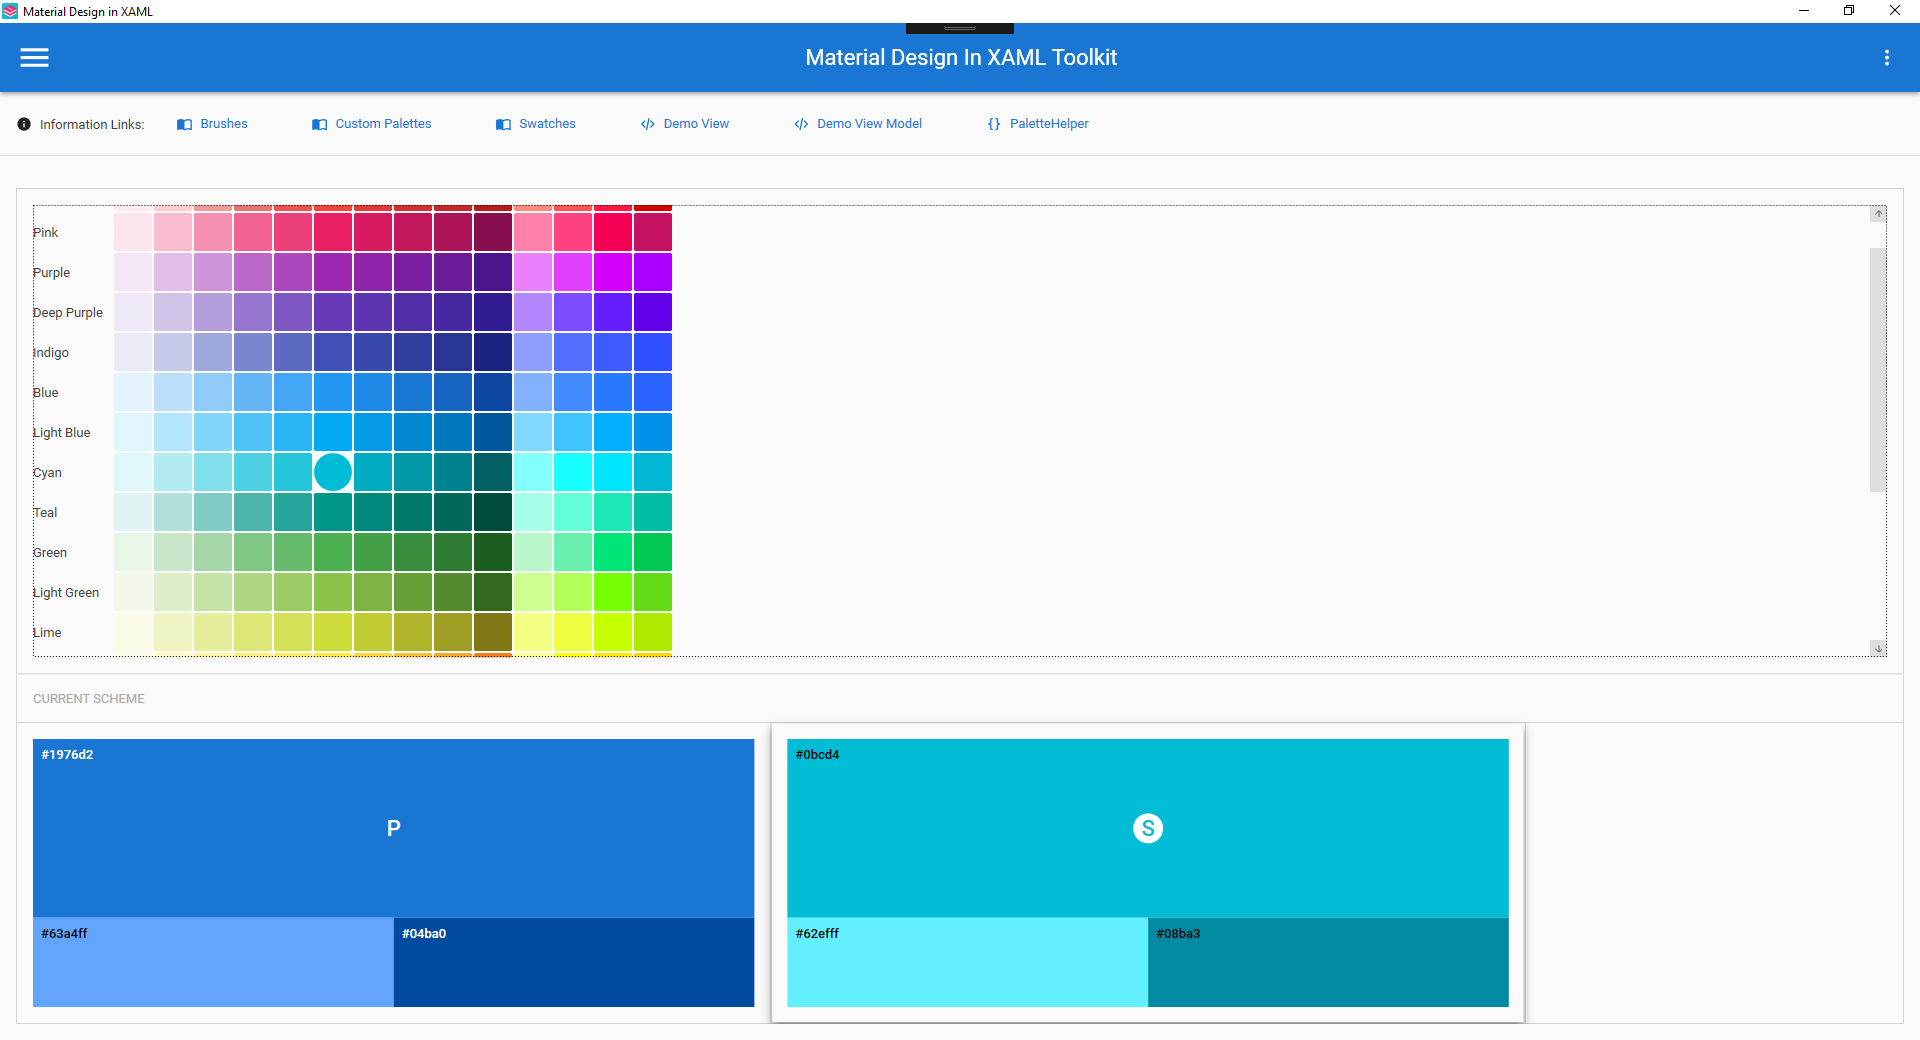
Task: Open the Swatches page
Action: click(x=548, y=124)
